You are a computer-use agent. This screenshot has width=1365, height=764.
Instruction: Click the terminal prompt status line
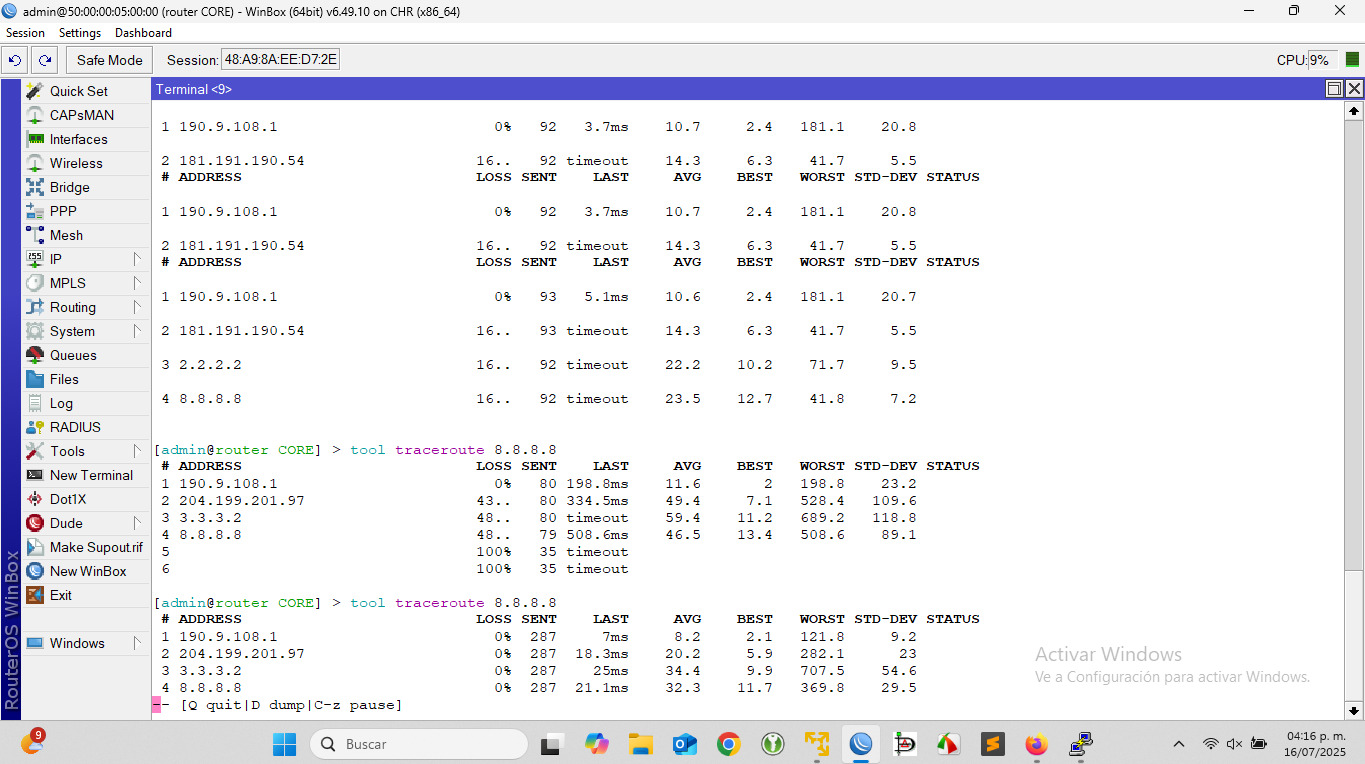pyautogui.click(x=277, y=705)
